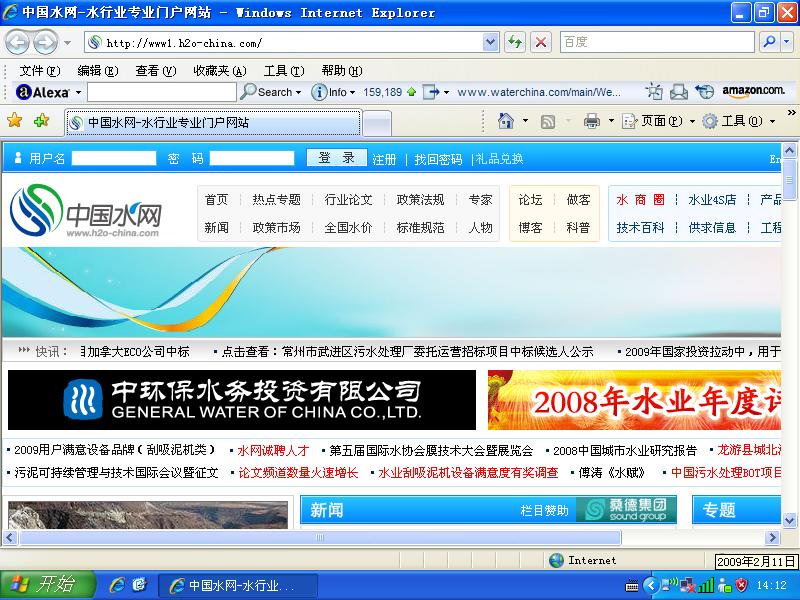Viewport: 800px width, 600px height.
Task: Open the 工具(T) menu
Action: pos(284,71)
